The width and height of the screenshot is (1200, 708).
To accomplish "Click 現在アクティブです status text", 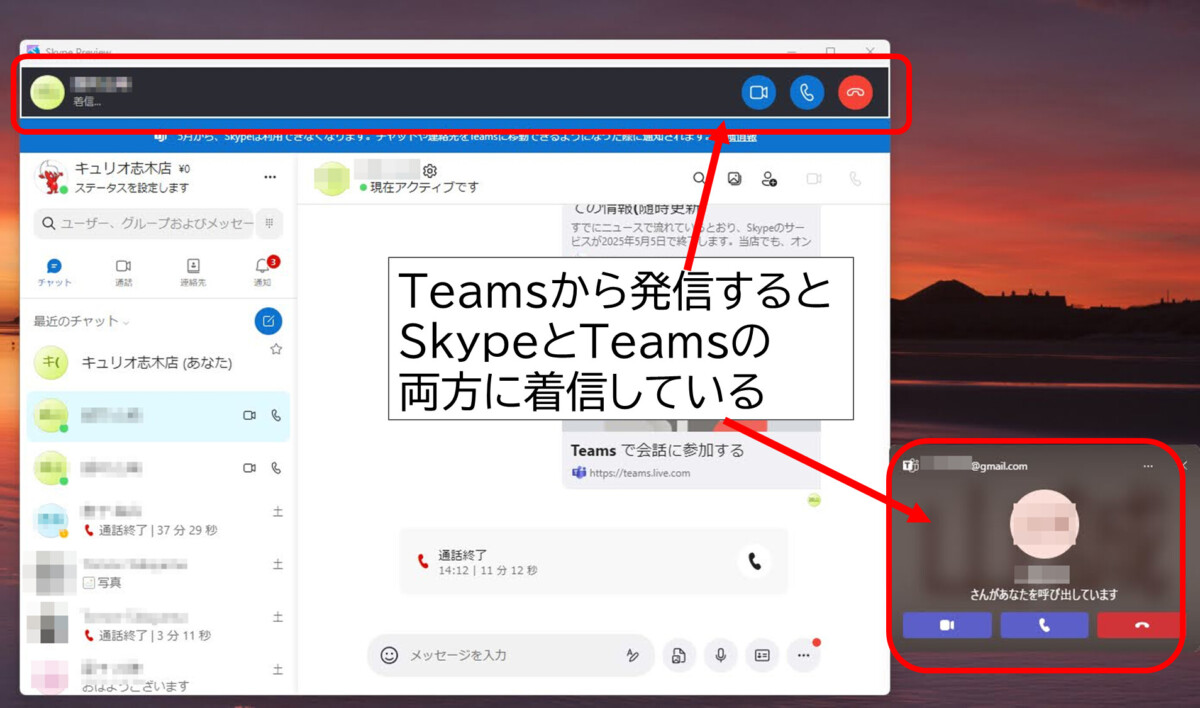I will click(424, 187).
